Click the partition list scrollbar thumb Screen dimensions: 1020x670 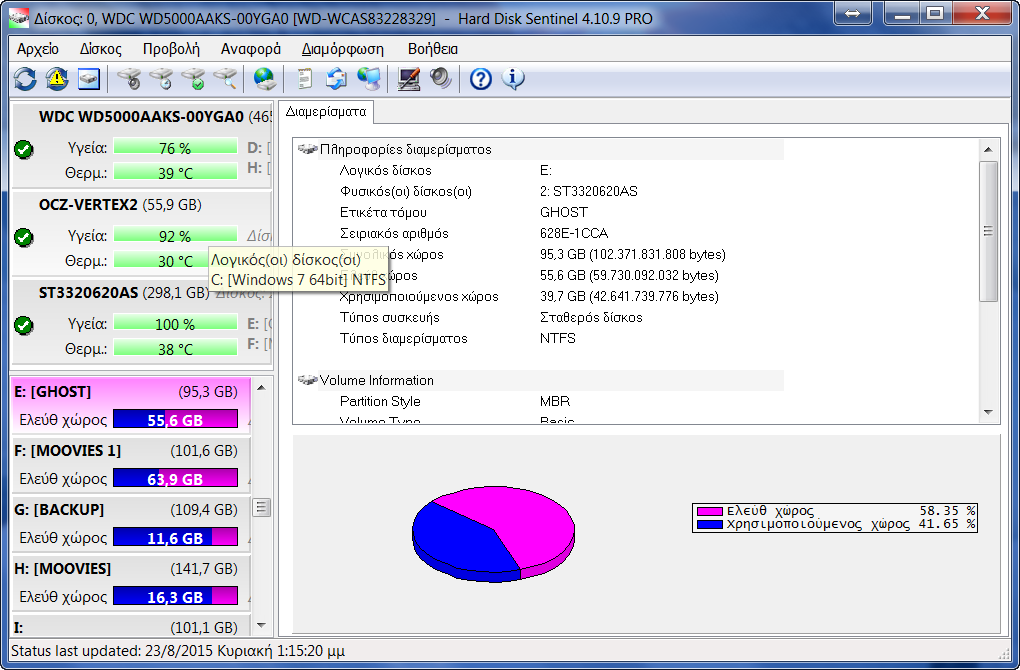262,507
